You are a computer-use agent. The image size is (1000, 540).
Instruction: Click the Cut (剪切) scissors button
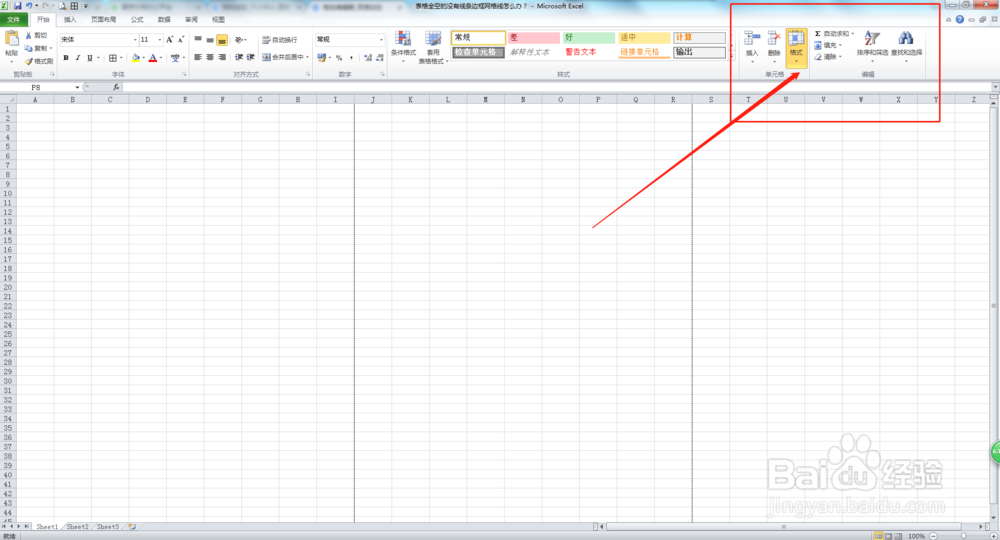[x=37, y=36]
